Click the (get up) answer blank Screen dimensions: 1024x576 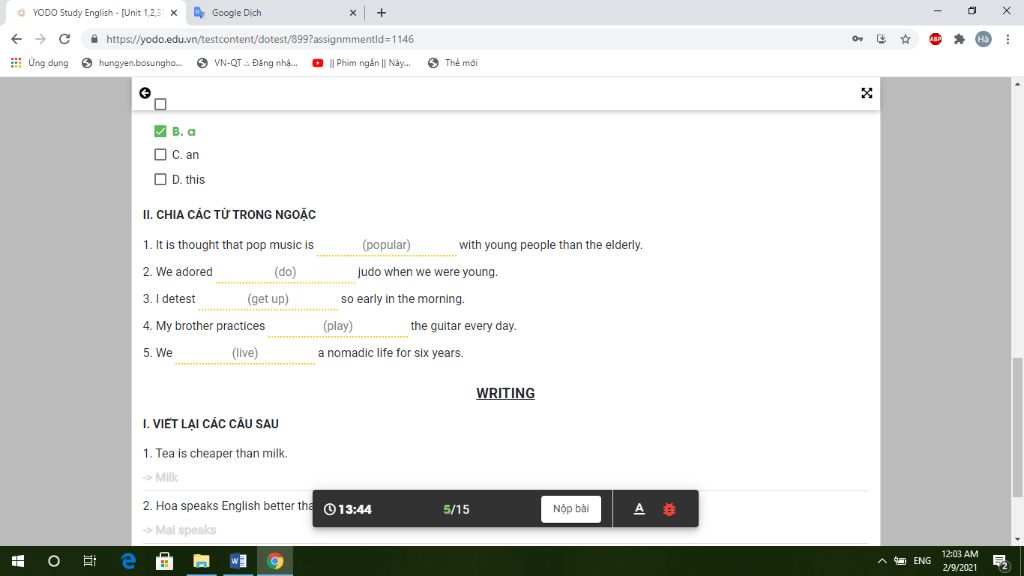click(x=268, y=299)
